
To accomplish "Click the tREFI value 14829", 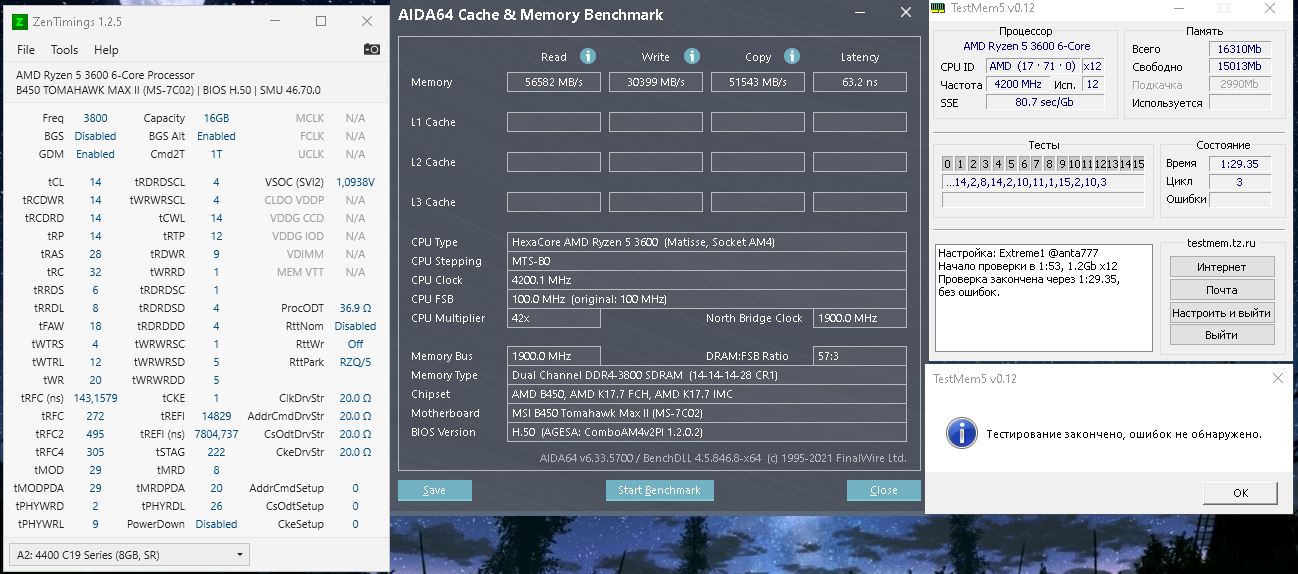I will (216, 416).
